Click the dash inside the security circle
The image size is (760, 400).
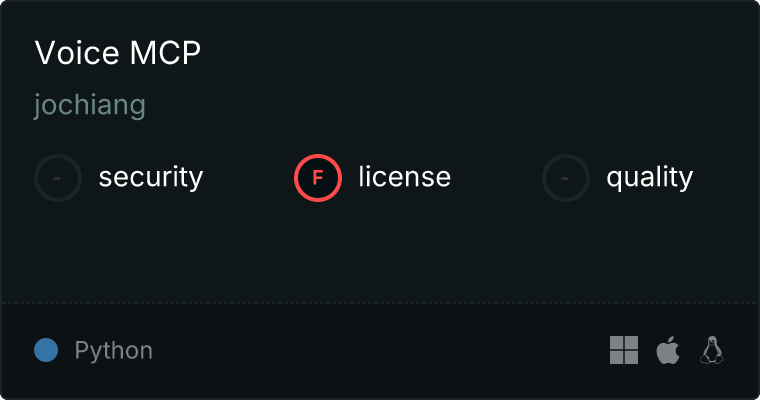(x=57, y=178)
